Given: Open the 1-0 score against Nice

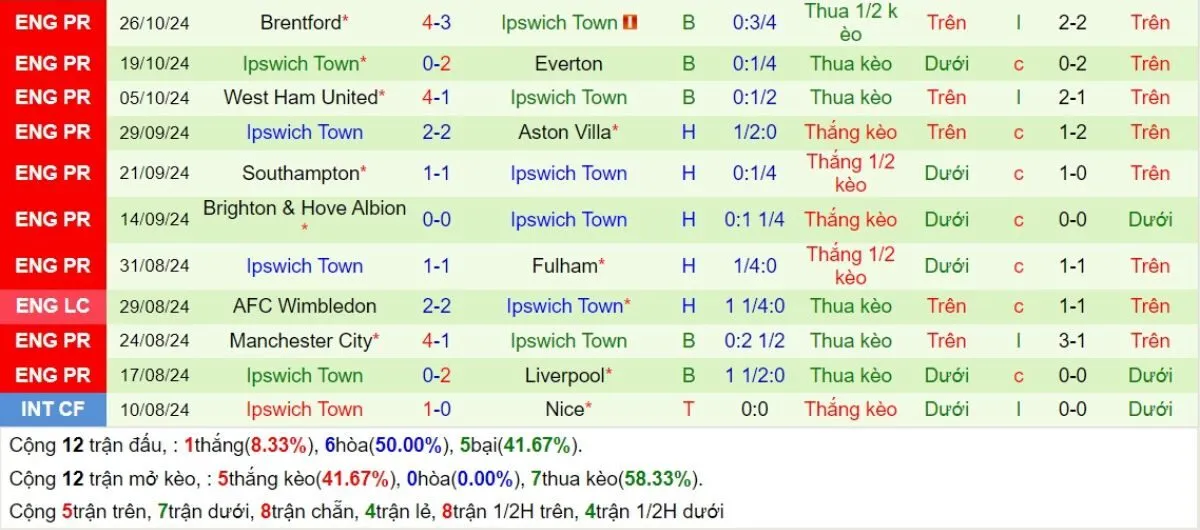Looking at the screenshot, I should click(437, 409).
